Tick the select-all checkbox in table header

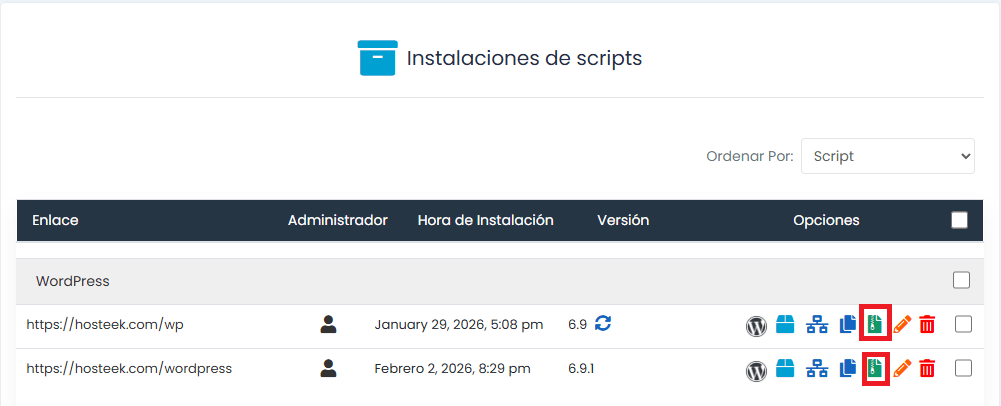point(960,220)
